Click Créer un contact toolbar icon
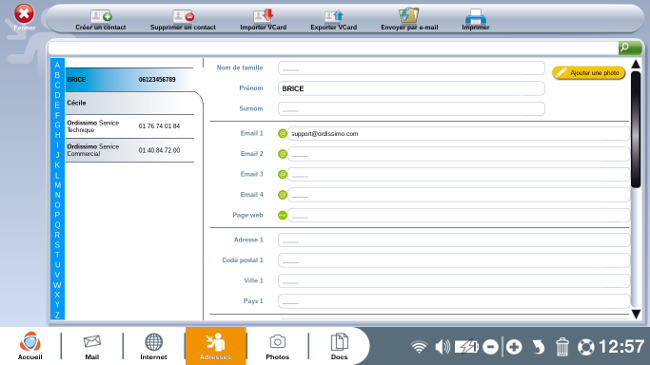 click(x=101, y=16)
